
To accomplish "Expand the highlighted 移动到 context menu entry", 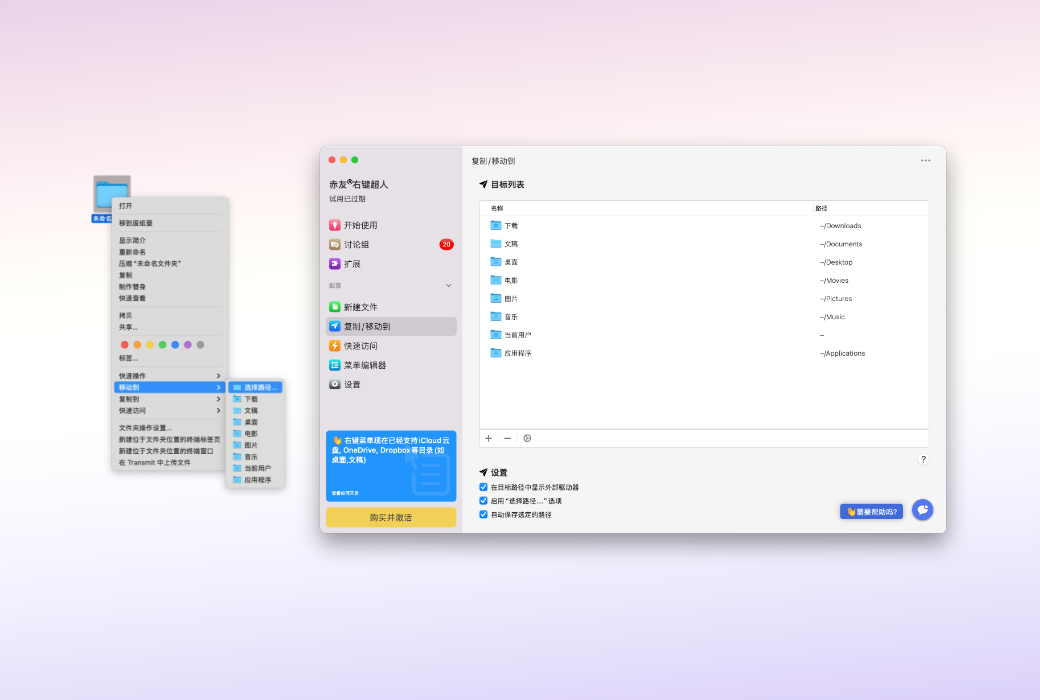I will coord(170,387).
